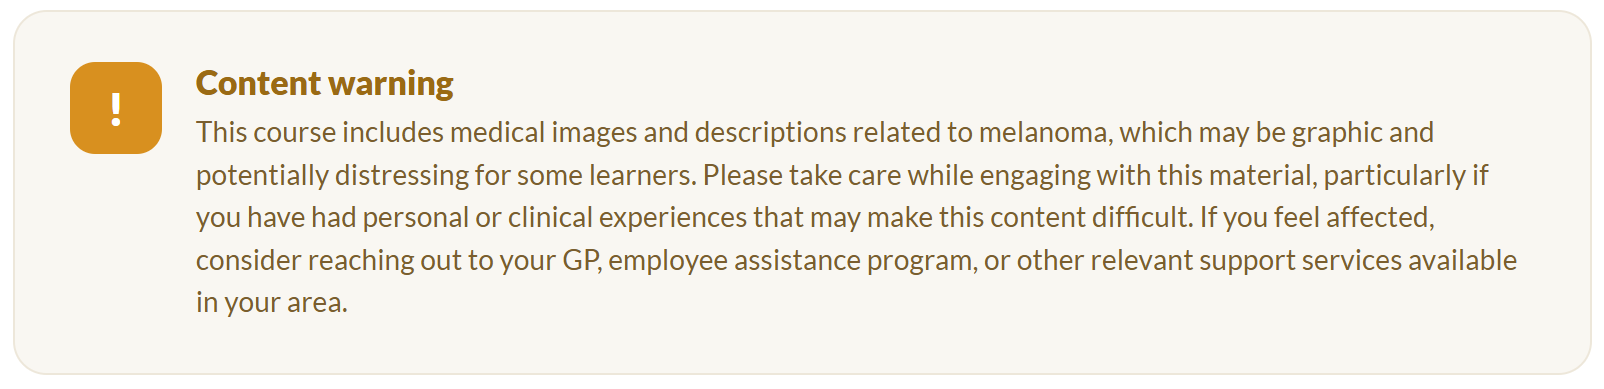Click the word 'graphic' in the first line

tap(1337, 133)
